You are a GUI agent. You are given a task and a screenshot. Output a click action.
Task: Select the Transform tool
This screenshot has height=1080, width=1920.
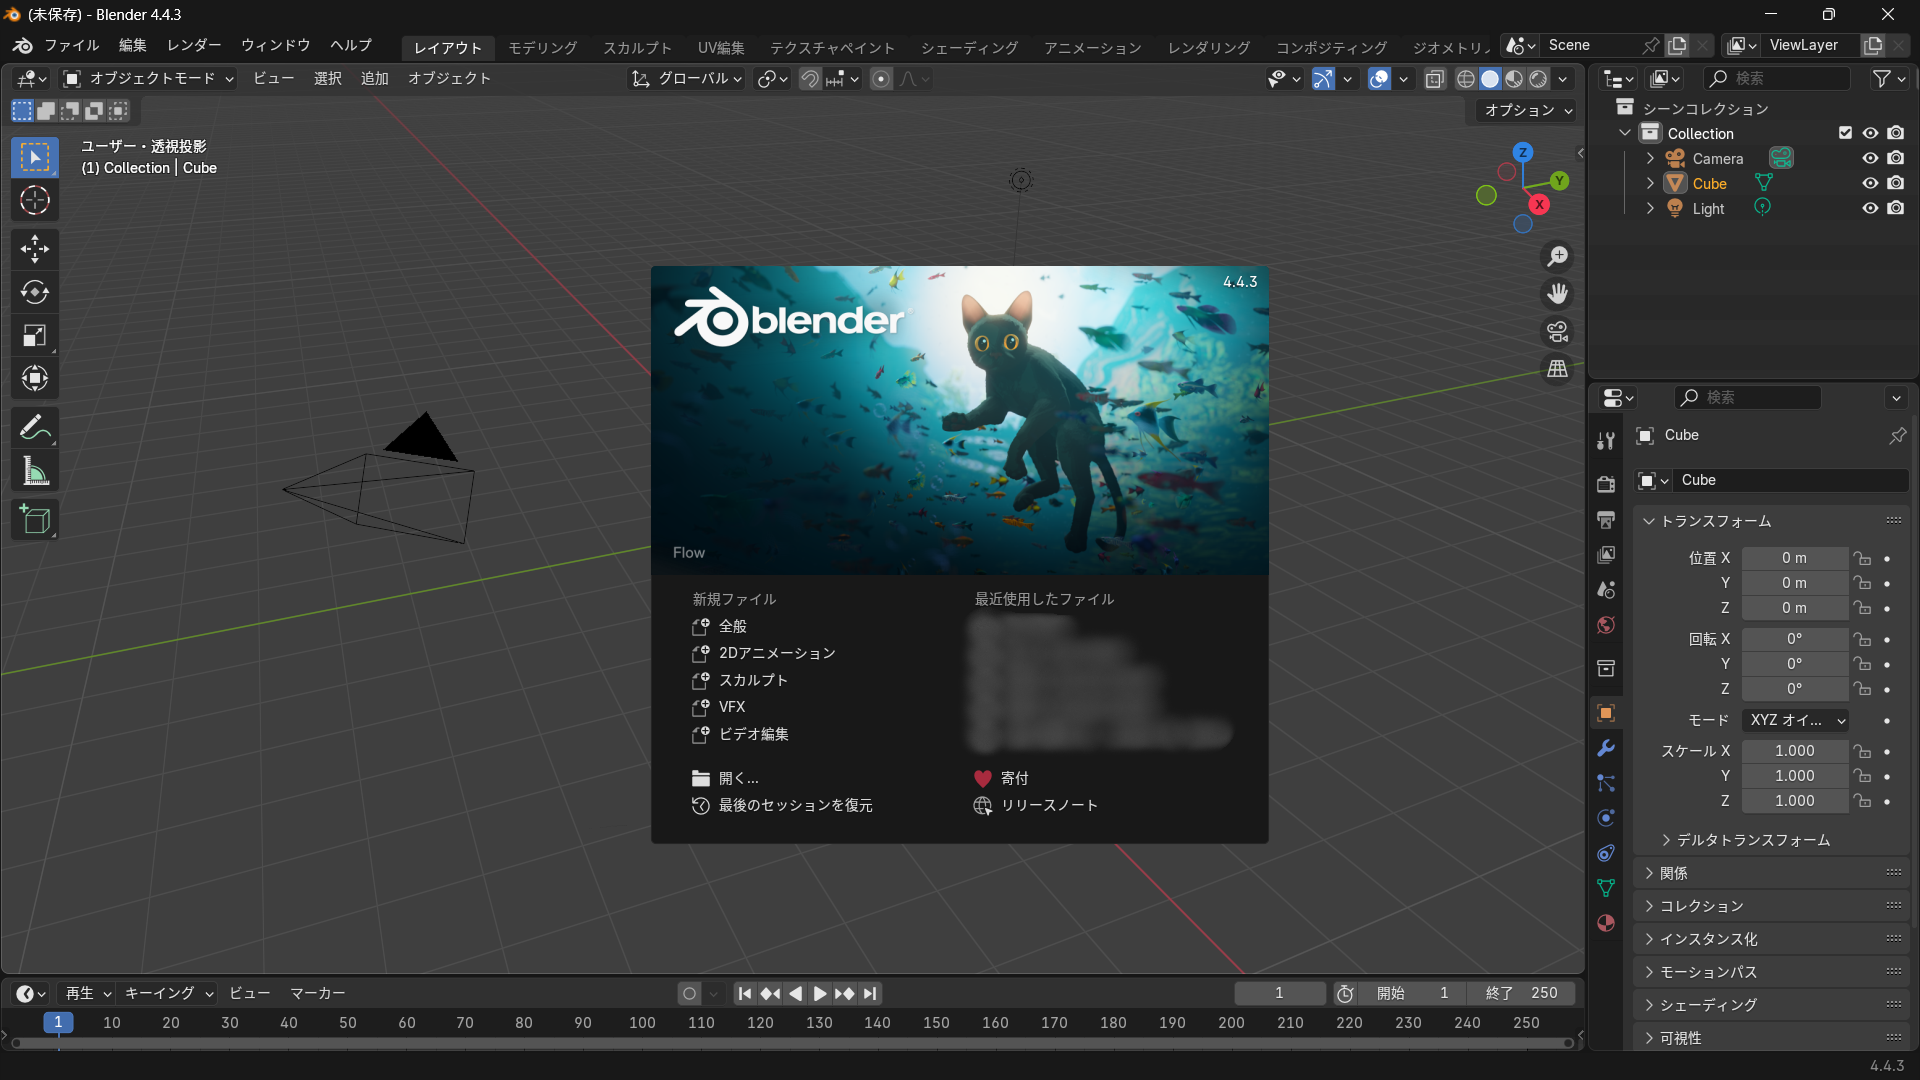click(x=35, y=378)
